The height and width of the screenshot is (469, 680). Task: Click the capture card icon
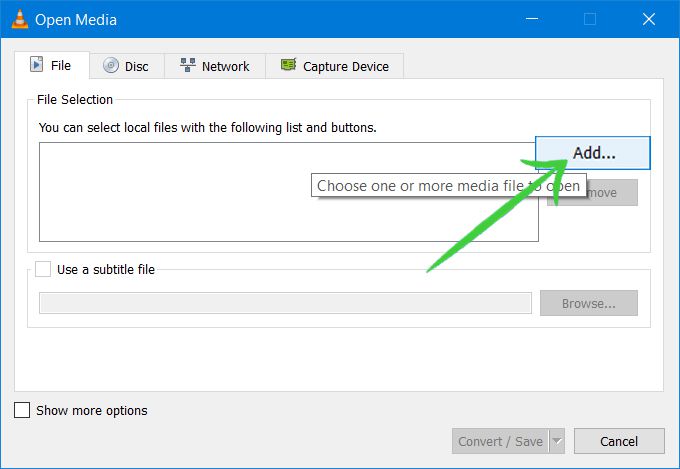tap(289, 66)
